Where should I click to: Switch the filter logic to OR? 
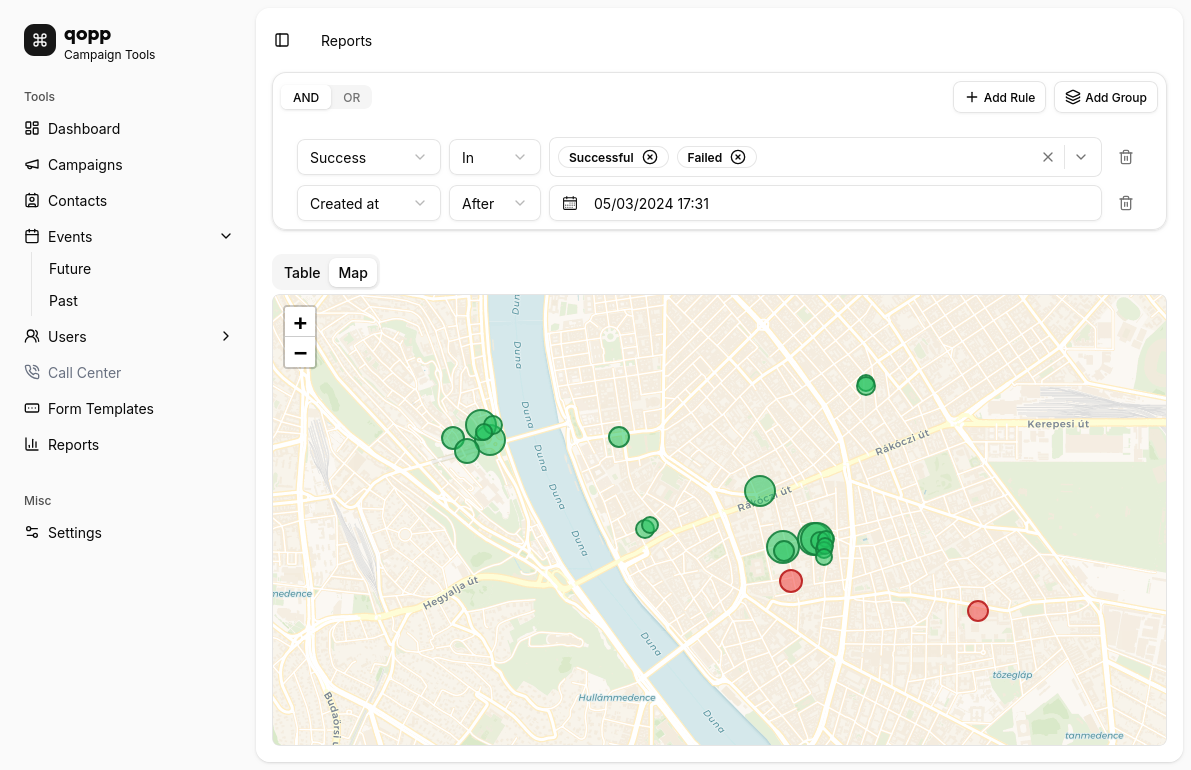[x=352, y=97]
